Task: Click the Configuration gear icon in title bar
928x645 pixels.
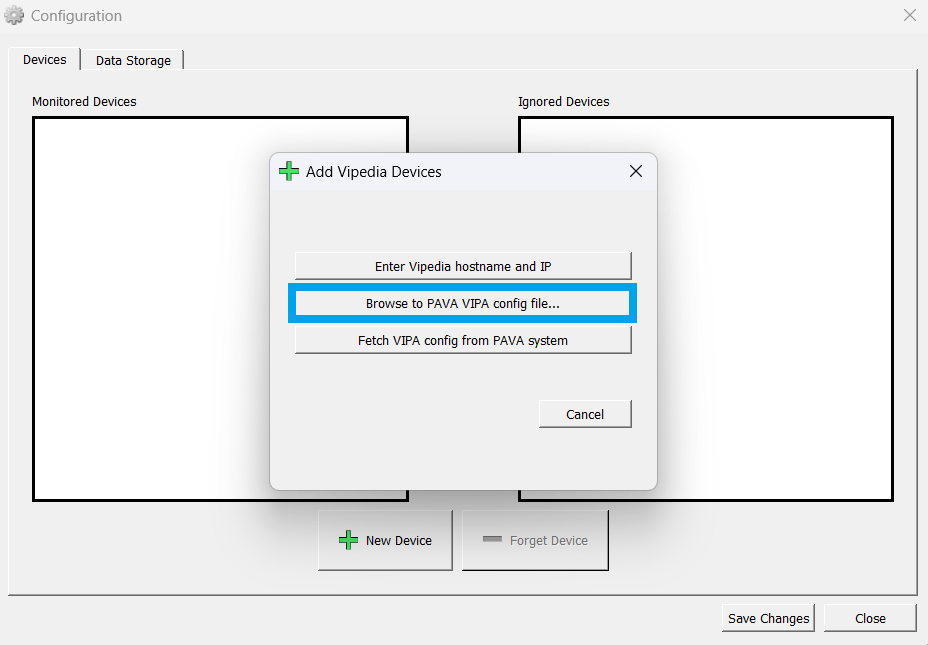Action: 14,15
